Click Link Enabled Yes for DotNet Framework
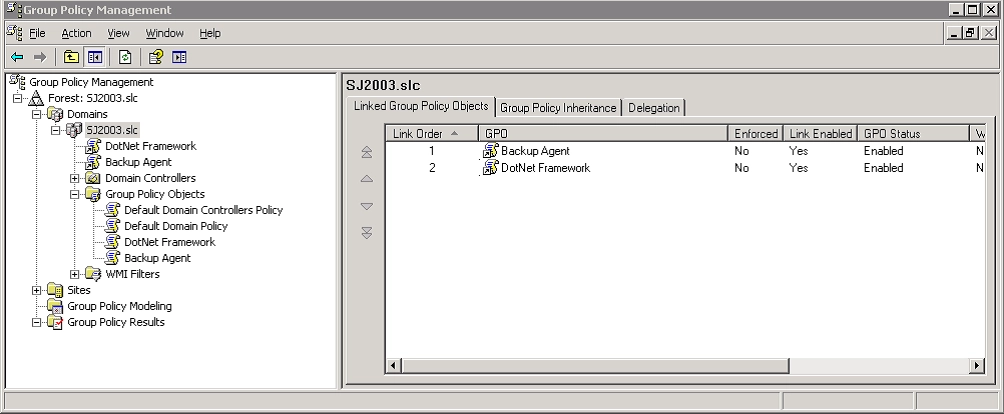The image size is (1004, 414). coord(798,168)
